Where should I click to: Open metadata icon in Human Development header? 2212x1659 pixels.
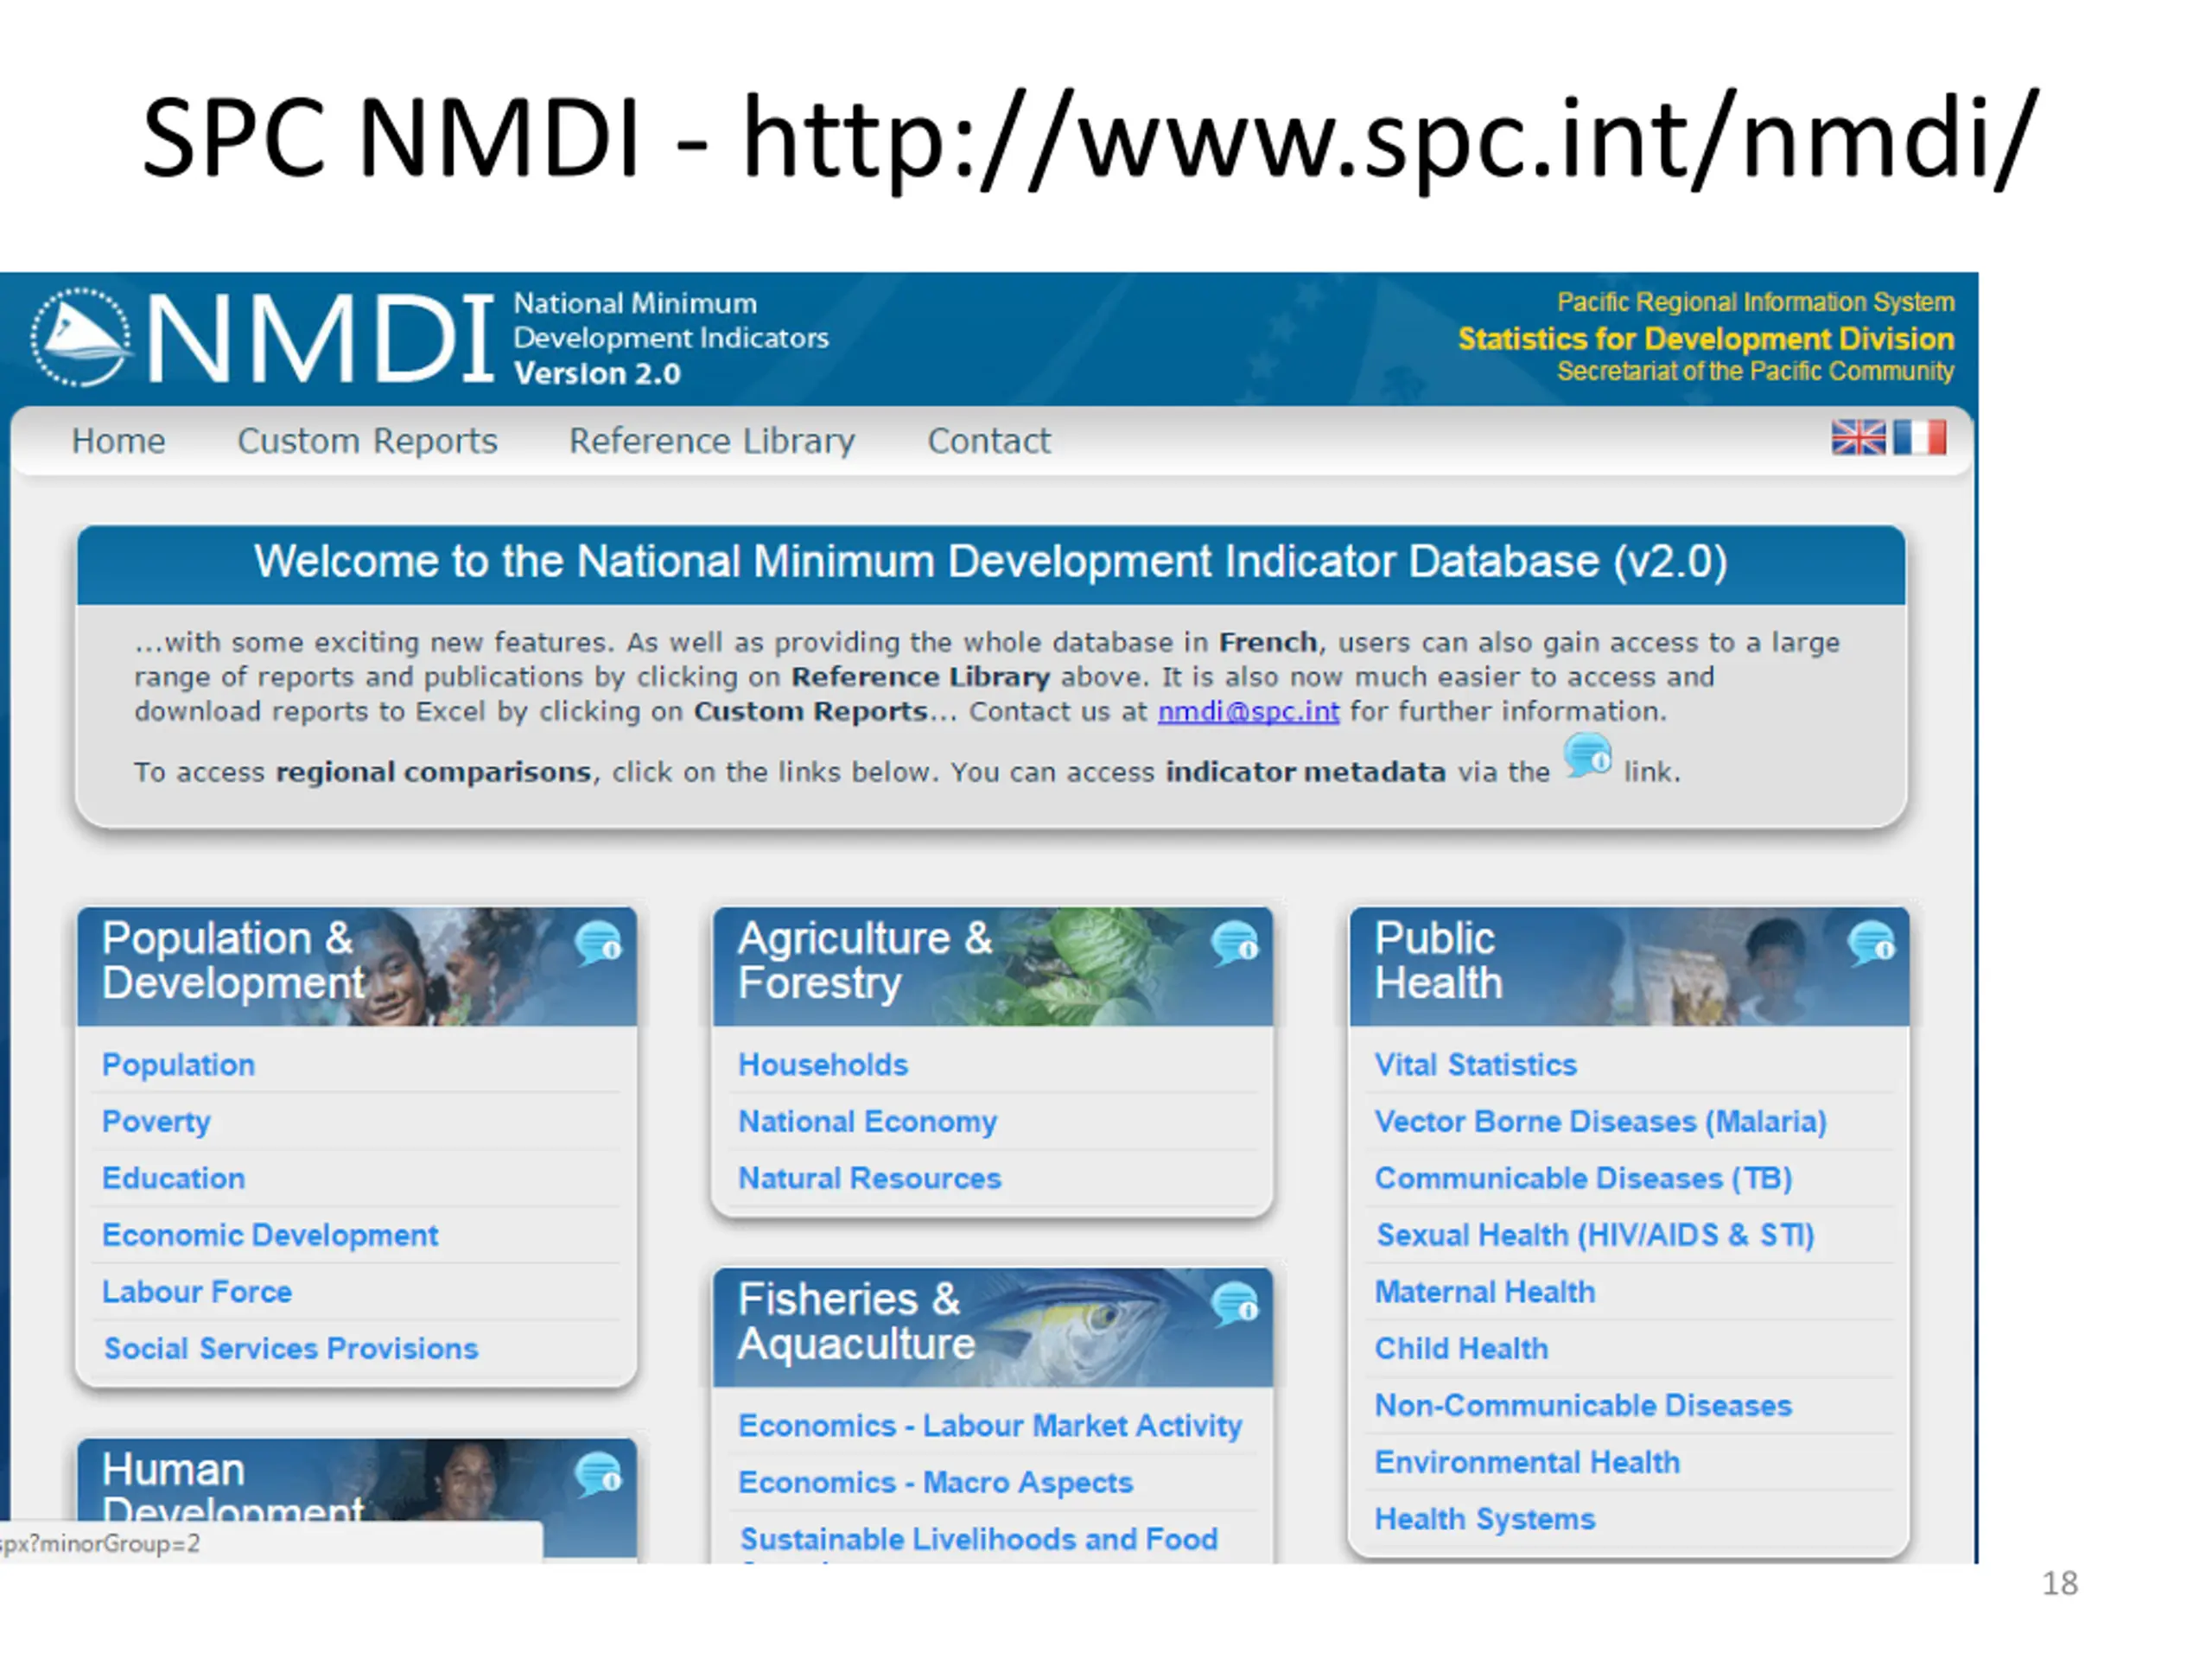pyautogui.click(x=599, y=1474)
